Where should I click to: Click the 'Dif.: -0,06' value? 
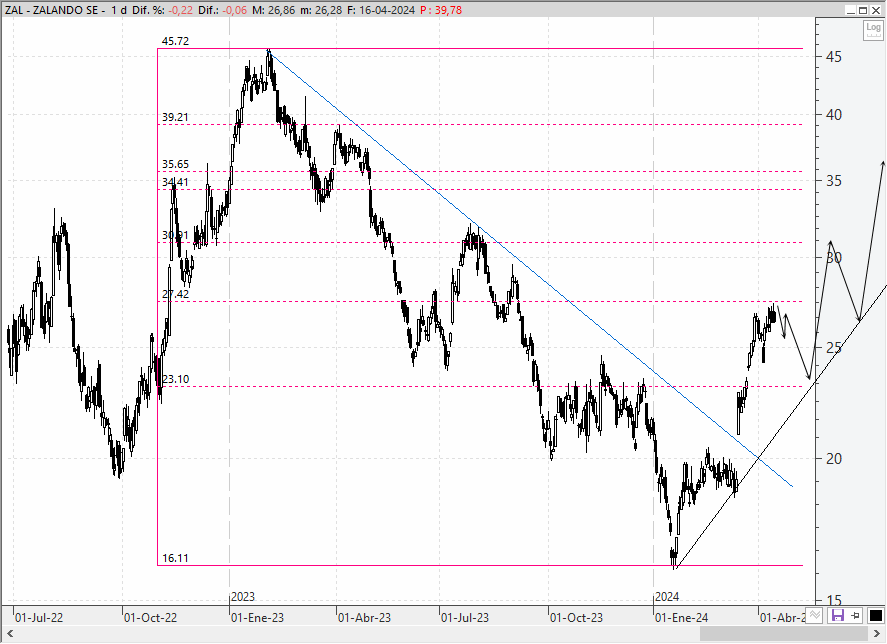(x=222, y=10)
